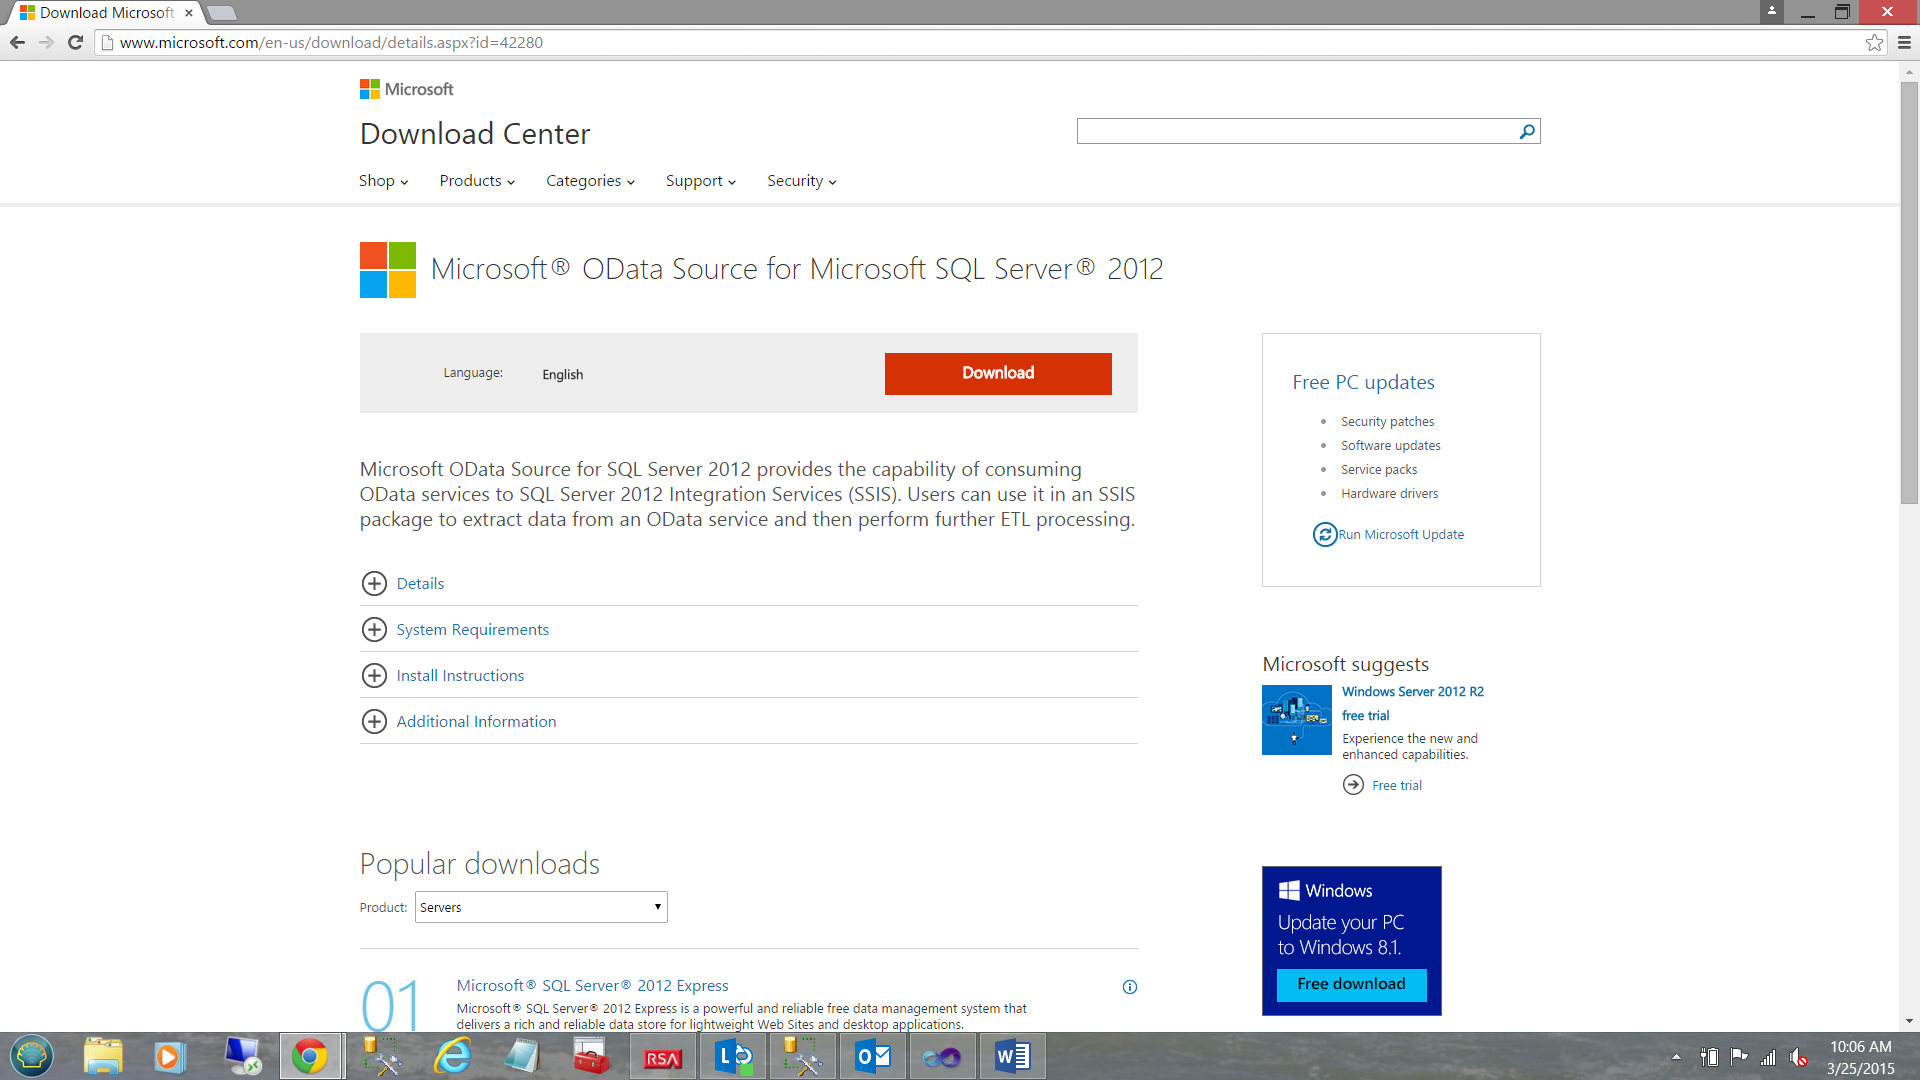Click the info icon beside SQL Server Express
Viewport: 1920px width, 1080px height.
pos(1129,987)
